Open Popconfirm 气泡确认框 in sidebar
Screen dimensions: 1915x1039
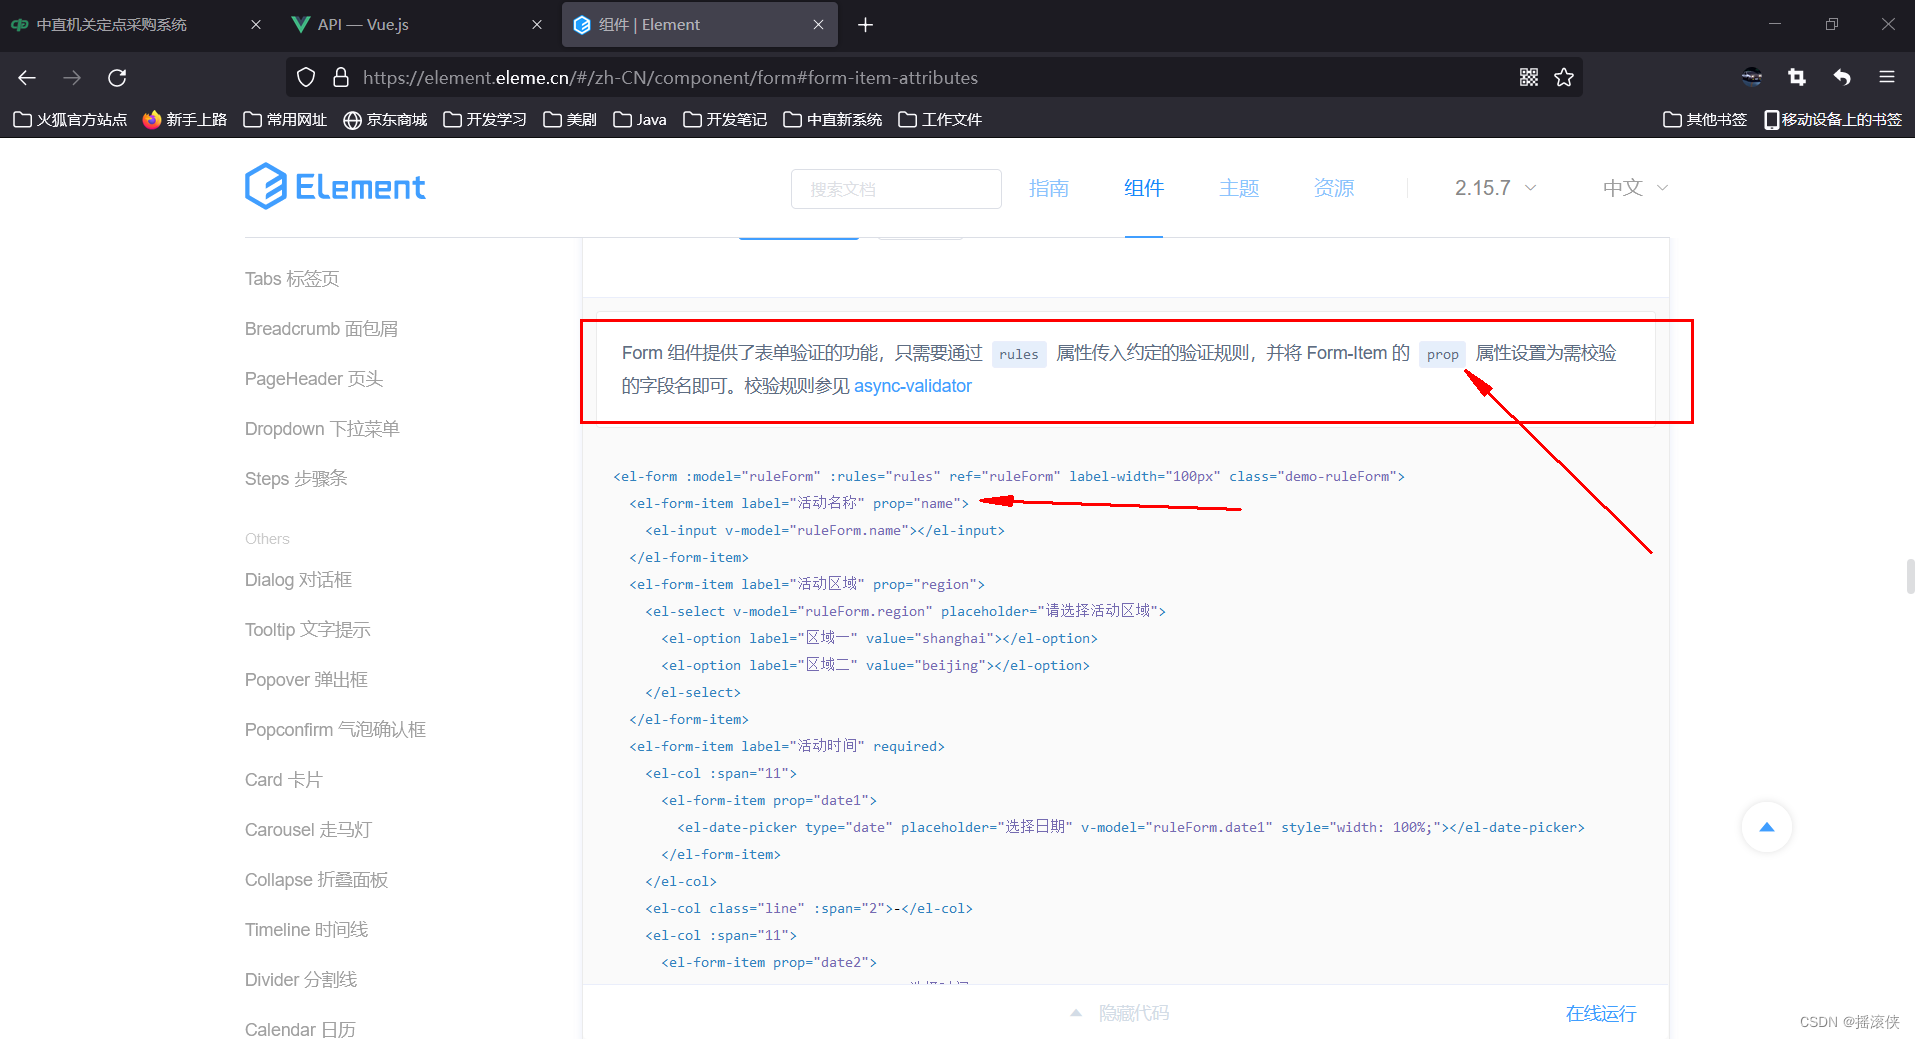[x=335, y=730]
